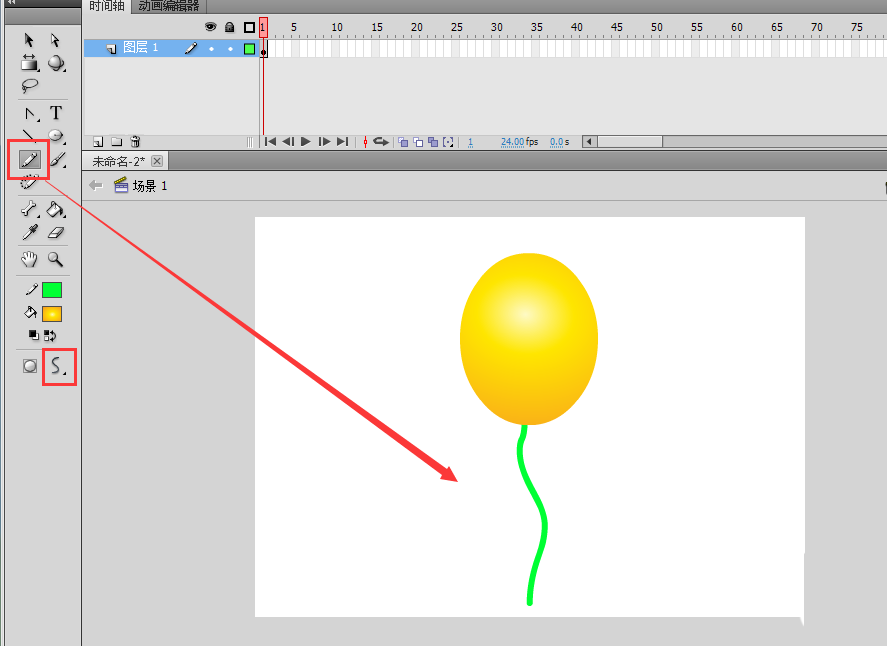Select the Brush tool
This screenshot has width=887, height=646.
click(x=57, y=160)
